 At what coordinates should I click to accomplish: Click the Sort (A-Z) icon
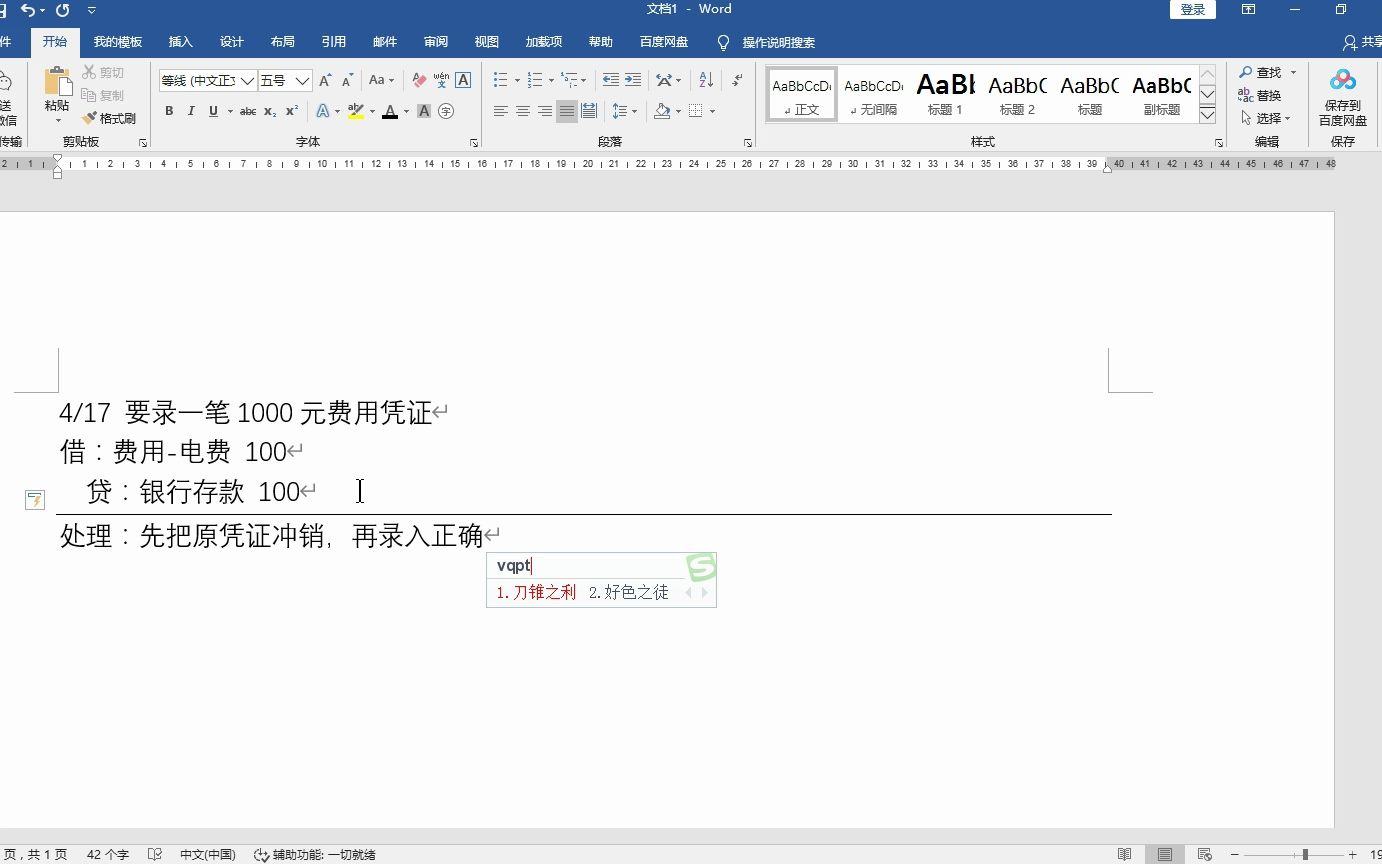click(x=706, y=80)
